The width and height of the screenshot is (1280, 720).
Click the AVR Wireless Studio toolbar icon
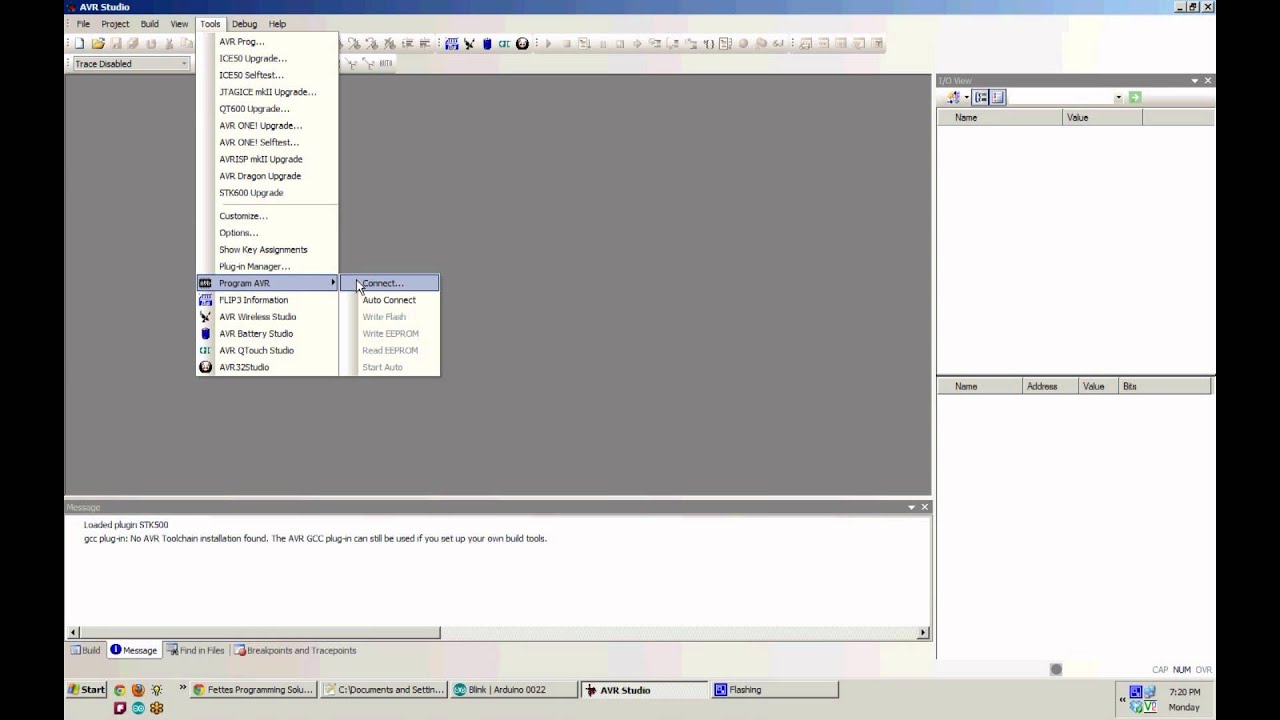(x=469, y=44)
